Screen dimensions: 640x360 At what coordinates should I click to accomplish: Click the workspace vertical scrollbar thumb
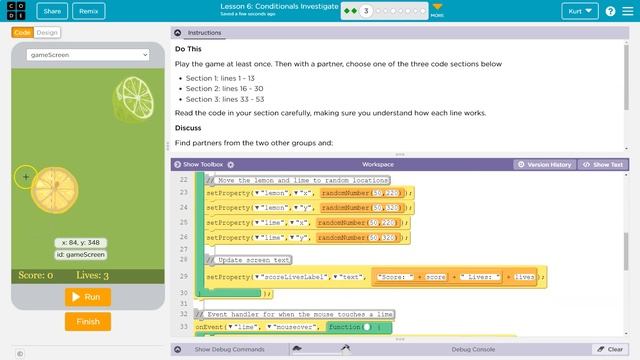(626, 251)
